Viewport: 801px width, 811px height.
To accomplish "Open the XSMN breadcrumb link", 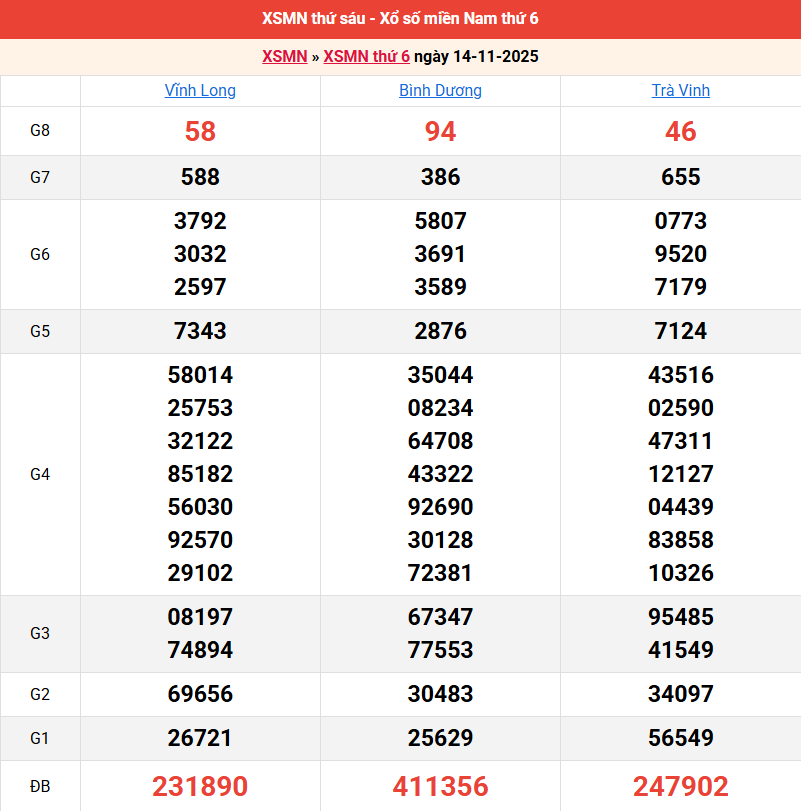I will tap(284, 56).
